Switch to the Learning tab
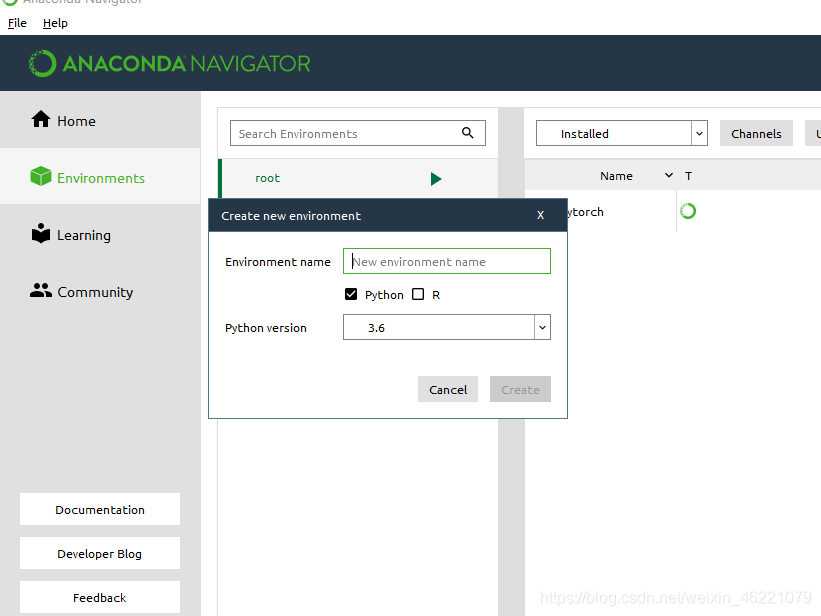821x616 pixels. click(100, 234)
